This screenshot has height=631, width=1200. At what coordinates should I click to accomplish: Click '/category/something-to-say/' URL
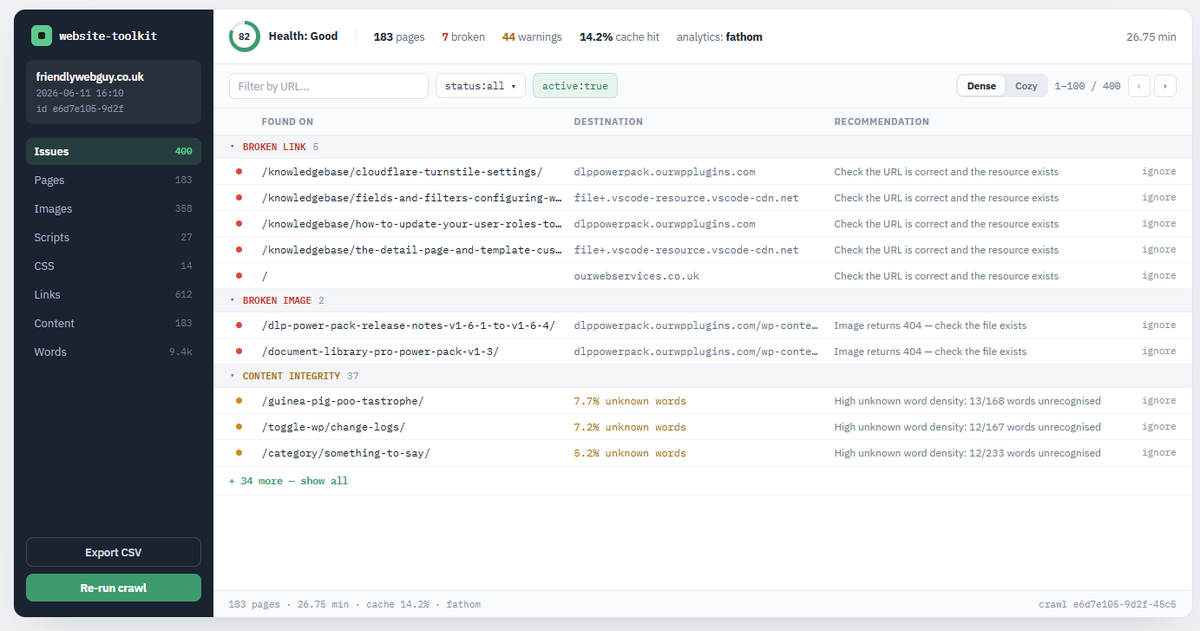(x=346, y=453)
